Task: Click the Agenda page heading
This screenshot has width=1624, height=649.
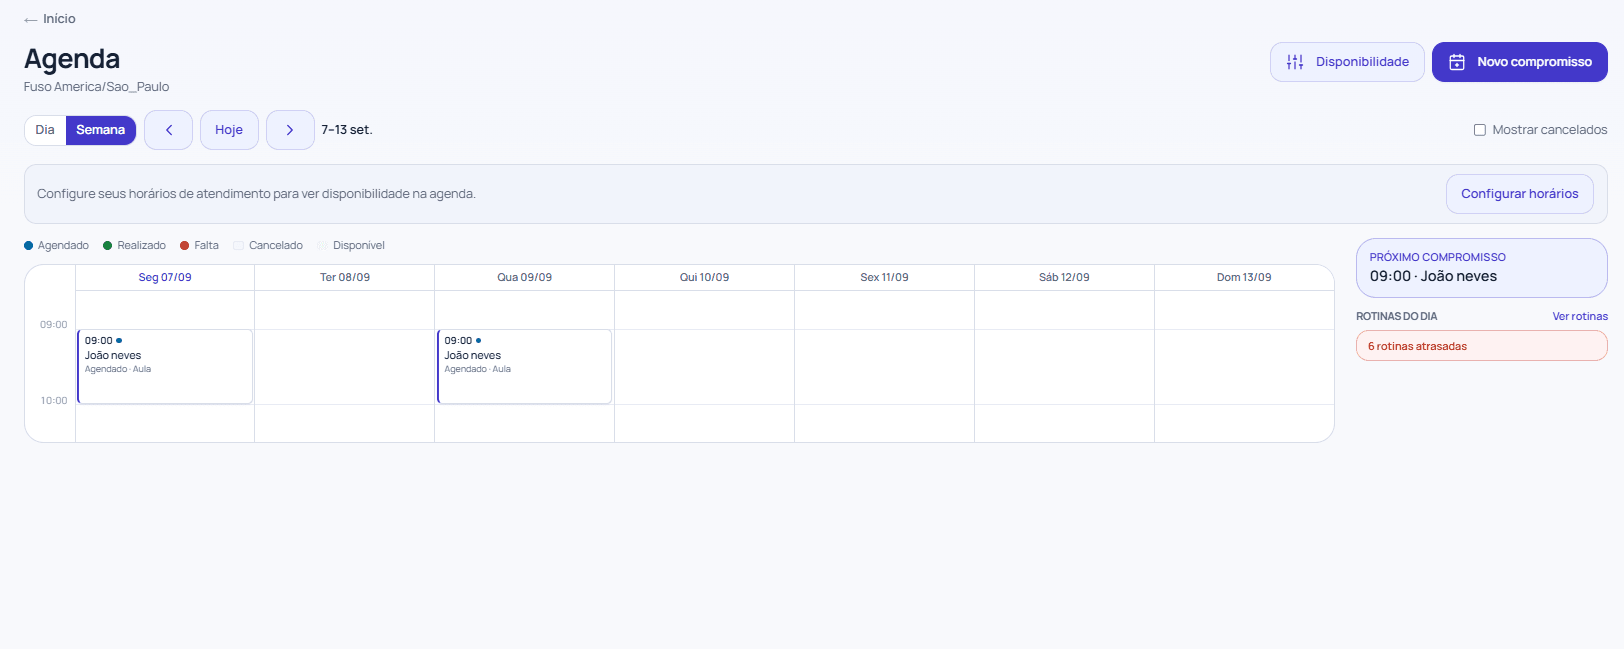Action: [x=72, y=59]
